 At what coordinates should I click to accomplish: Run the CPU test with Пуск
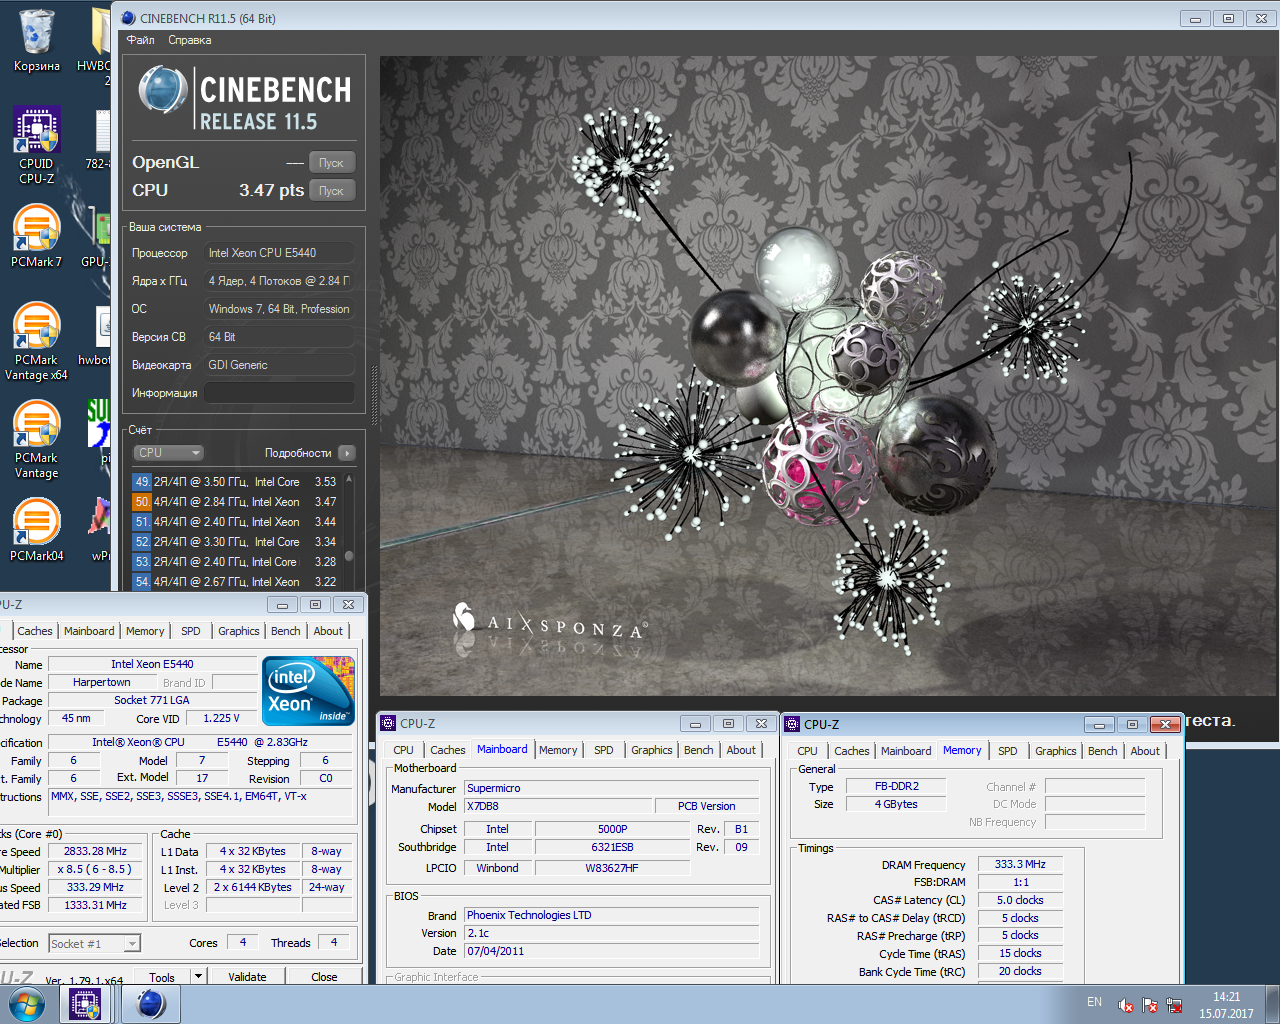(x=331, y=191)
